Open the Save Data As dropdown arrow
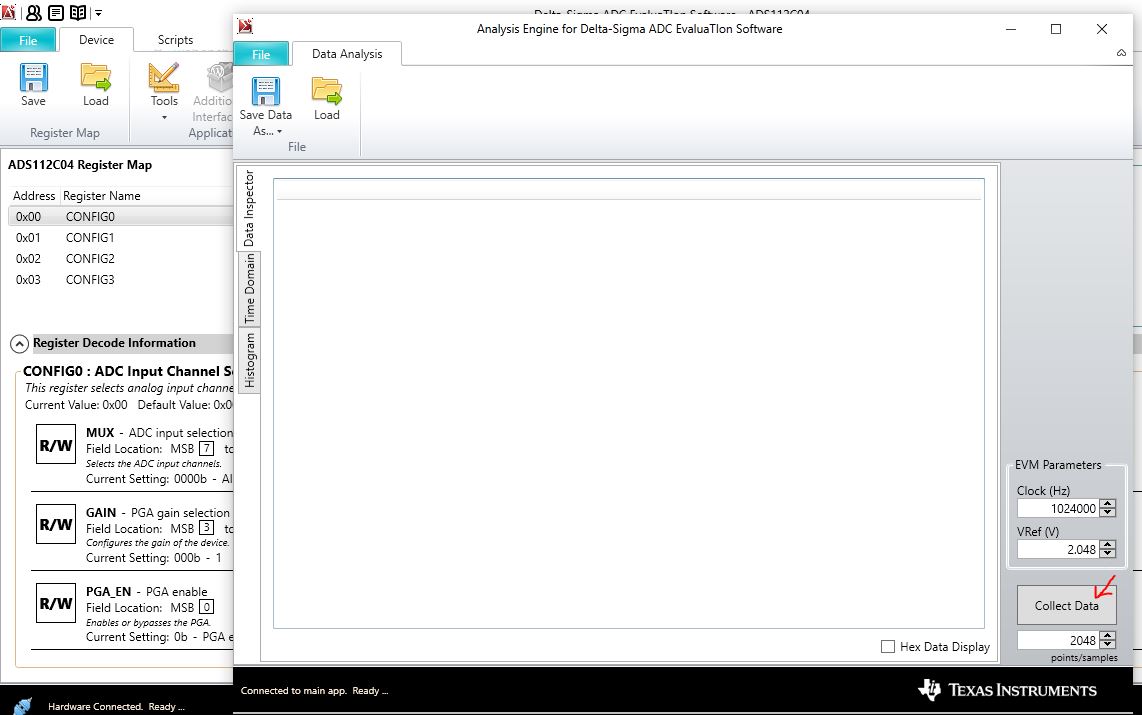This screenshot has height=715, width=1142. click(x=279, y=132)
